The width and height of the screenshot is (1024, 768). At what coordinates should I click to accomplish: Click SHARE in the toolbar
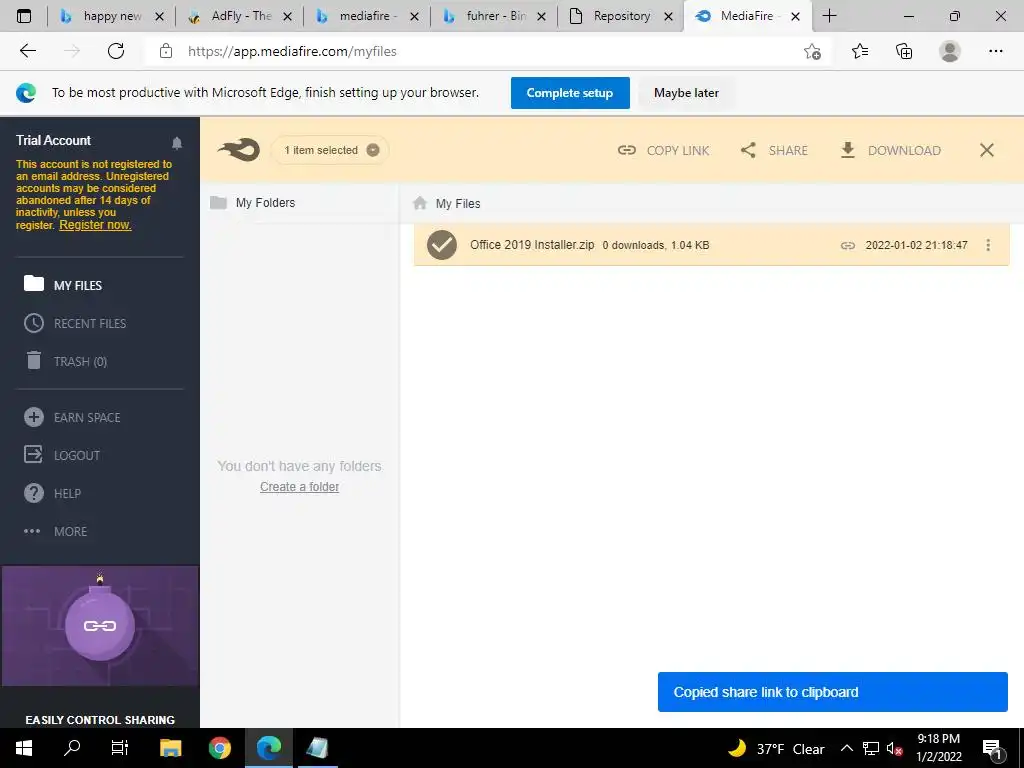click(x=774, y=150)
